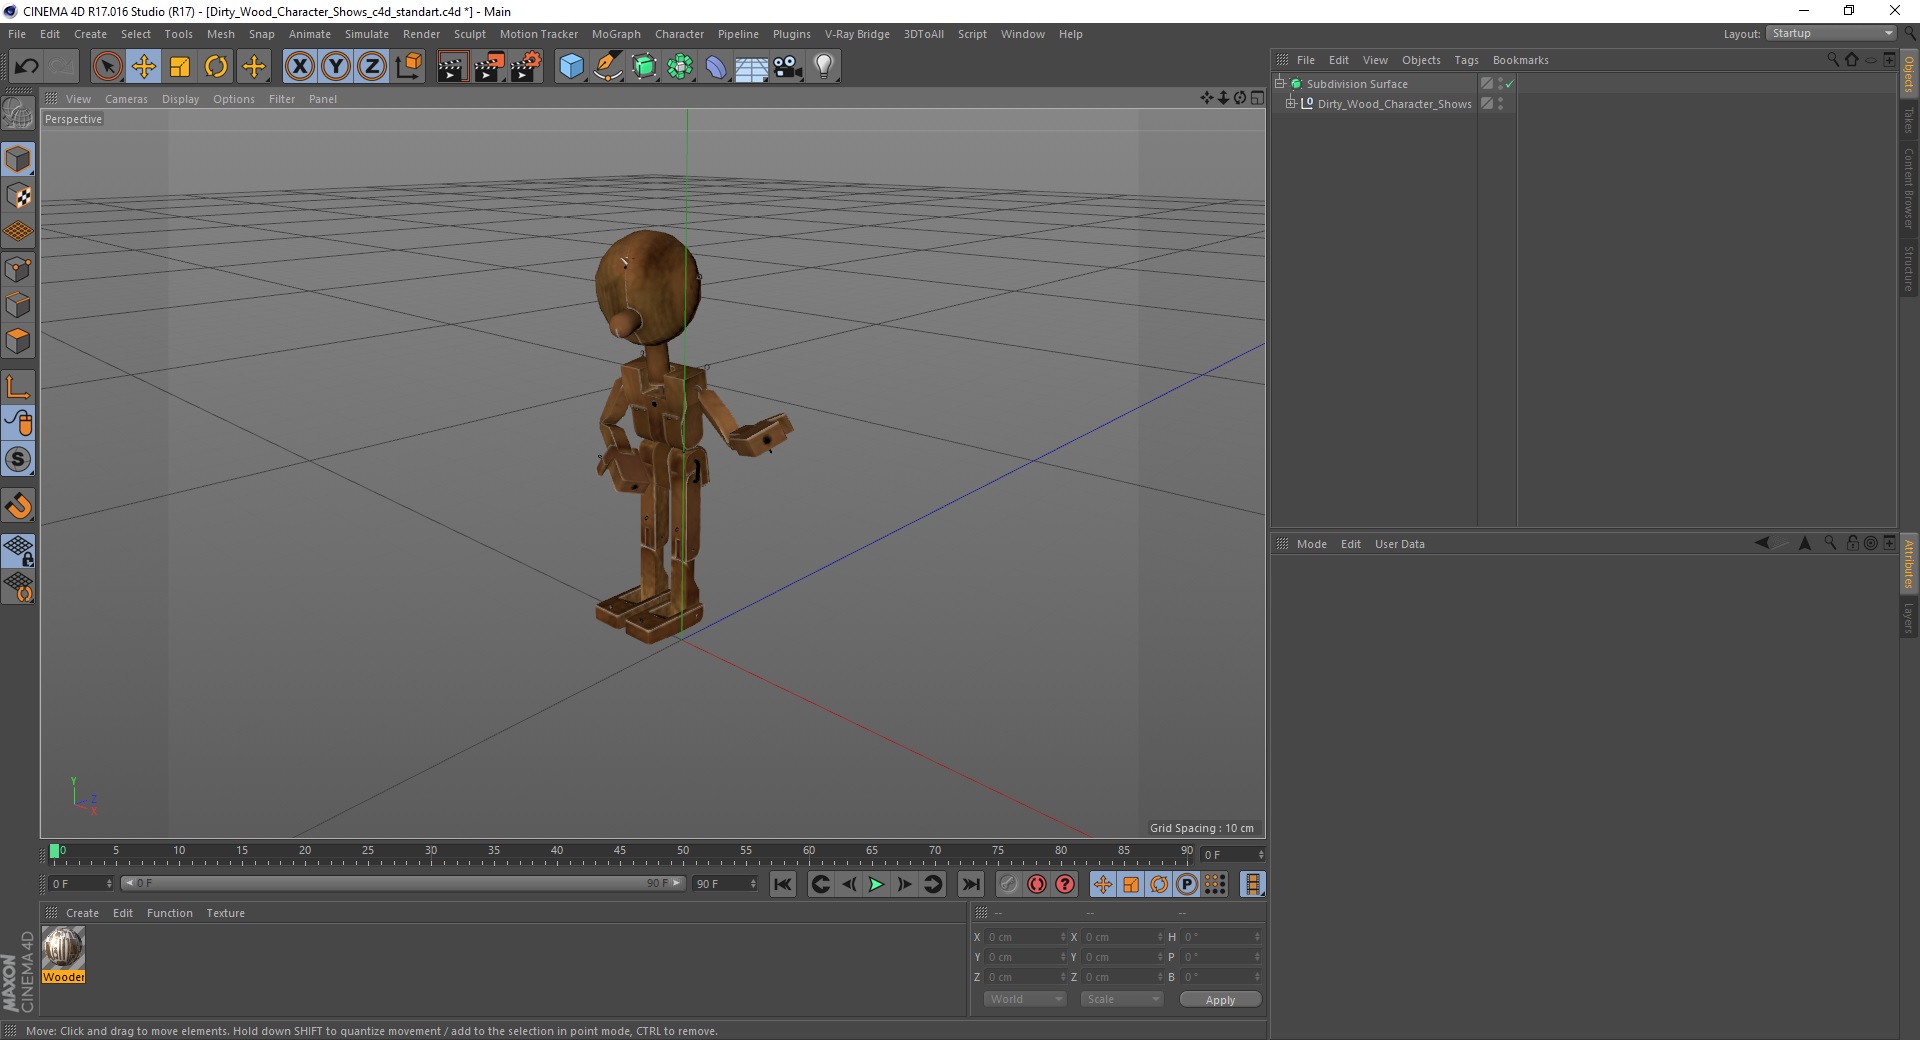Open the deformer Bend icon

click(716, 67)
